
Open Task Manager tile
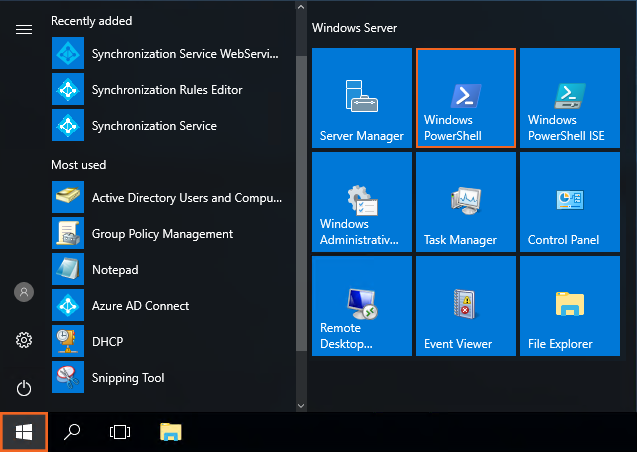click(x=465, y=202)
